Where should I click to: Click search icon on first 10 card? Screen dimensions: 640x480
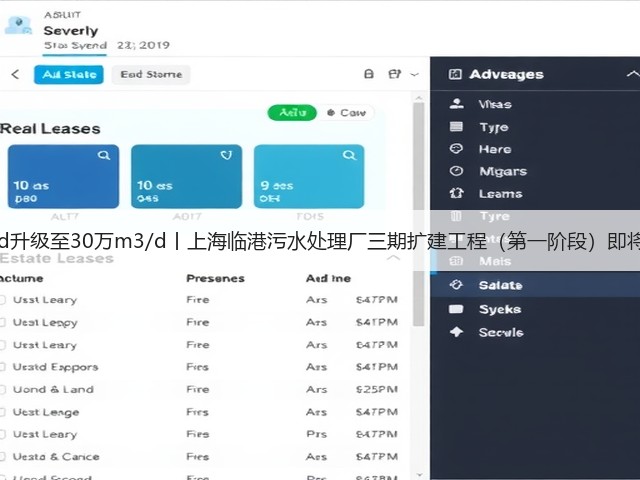click(104, 156)
